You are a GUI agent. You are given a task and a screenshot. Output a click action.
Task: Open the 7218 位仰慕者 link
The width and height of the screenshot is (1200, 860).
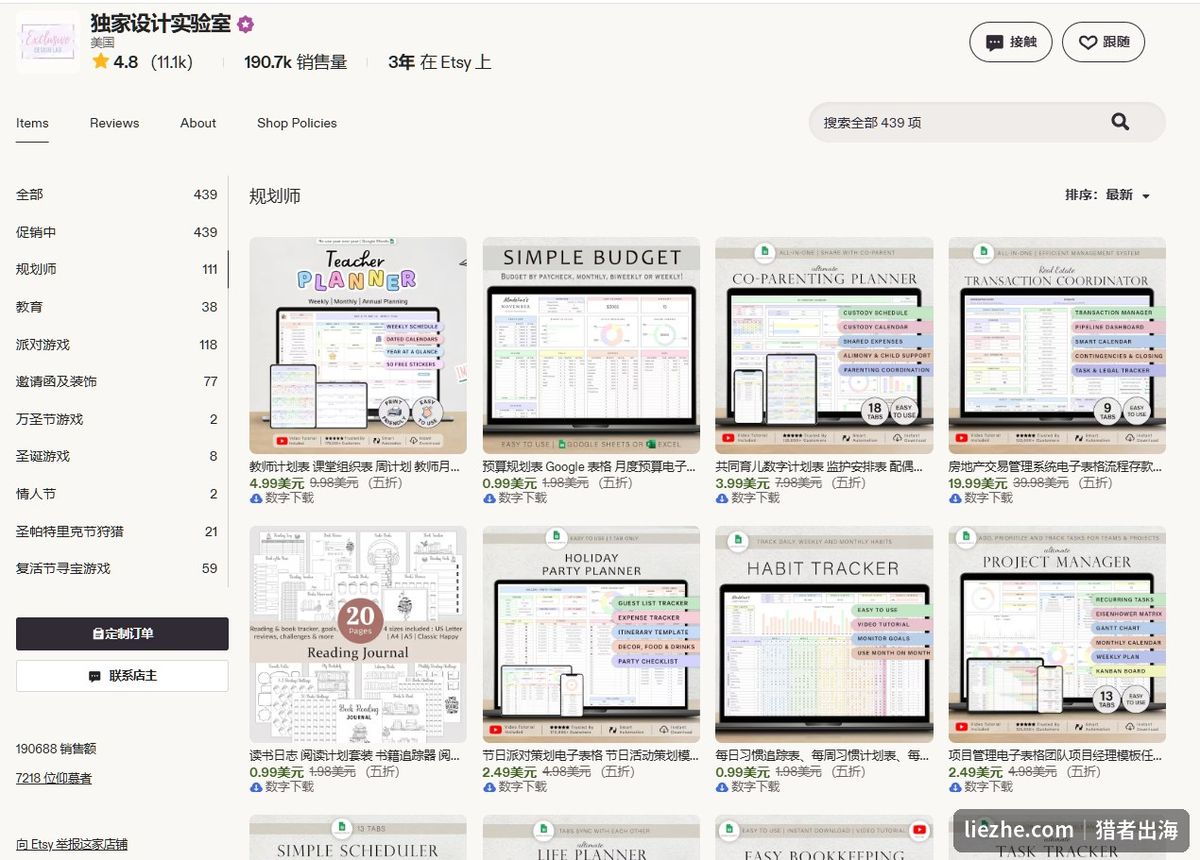(x=54, y=778)
